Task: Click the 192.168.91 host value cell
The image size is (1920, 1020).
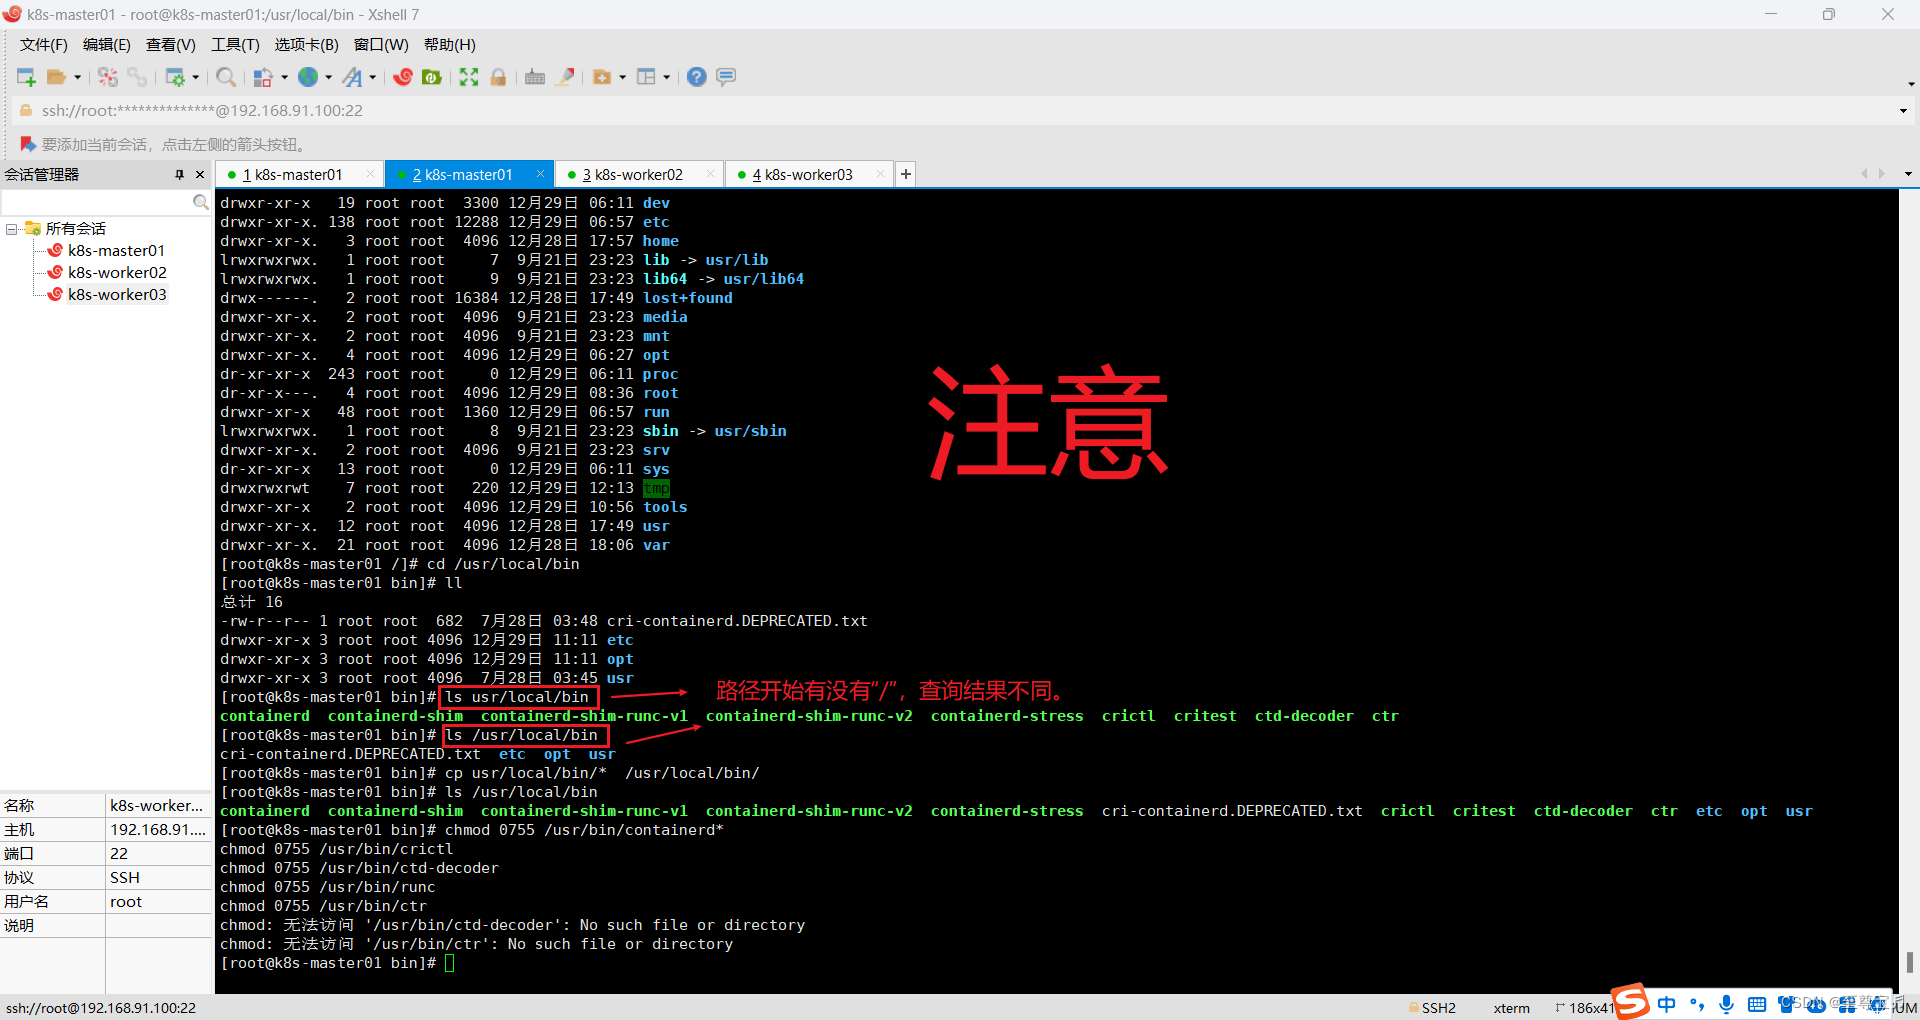Action: [x=158, y=830]
